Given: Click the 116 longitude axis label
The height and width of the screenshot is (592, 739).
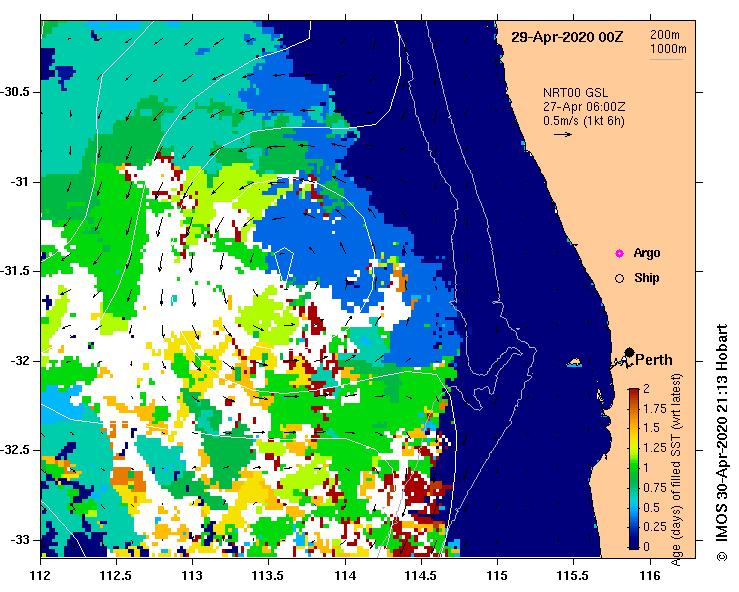Looking at the screenshot, I should coord(650,576).
